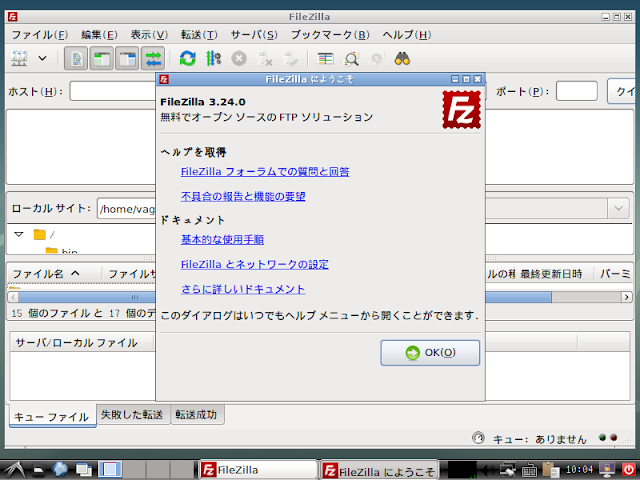The height and width of the screenshot is (480, 640).
Task: Click the keyboard layout tray icon
Action: pyautogui.click(x=529, y=470)
